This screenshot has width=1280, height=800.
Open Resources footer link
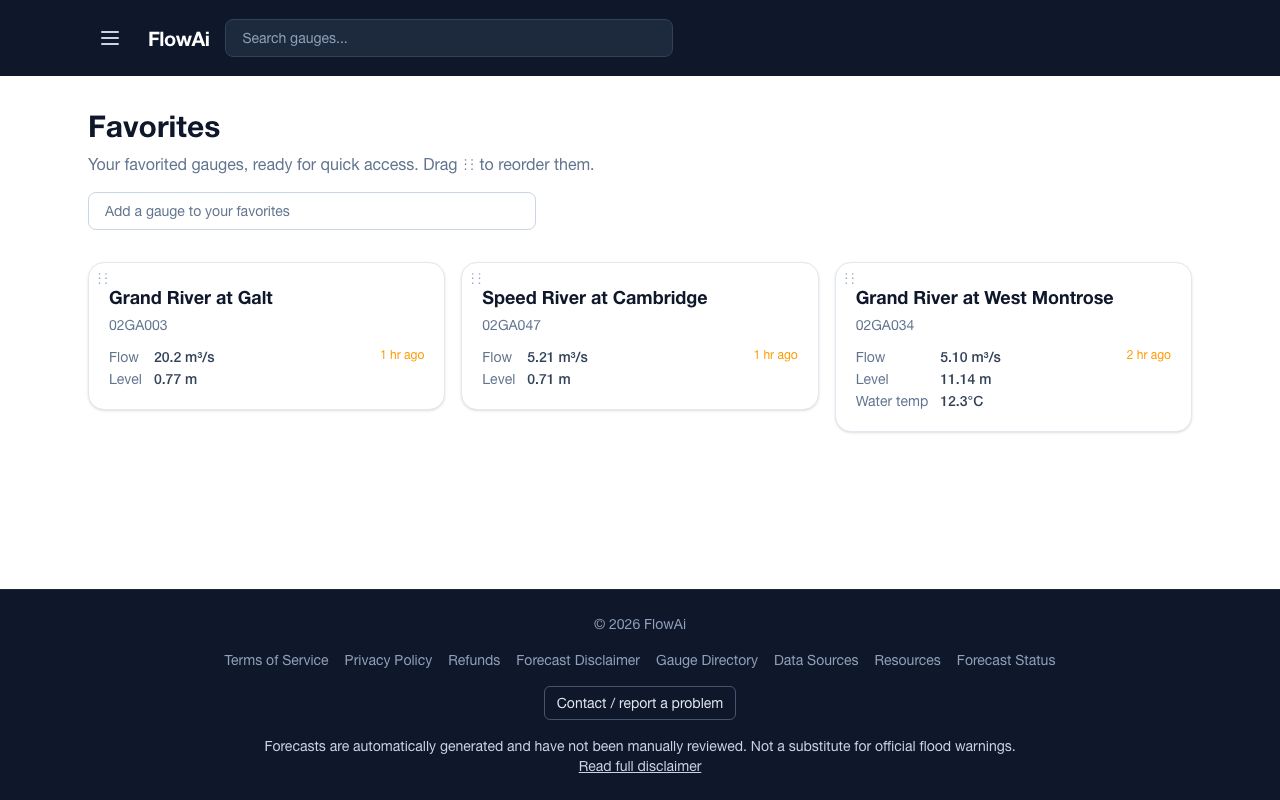pyautogui.click(x=907, y=660)
